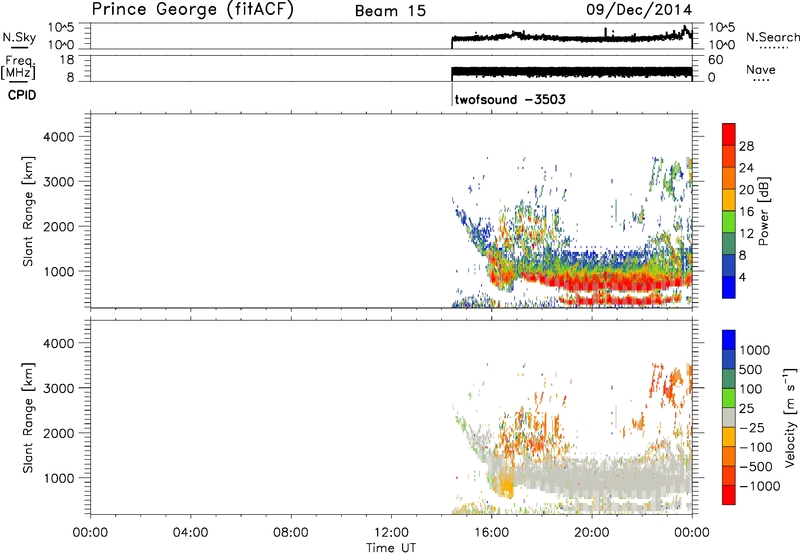Select the bright green 25-100 Velocity swatch
The width and height of the screenshot is (800, 554).
click(729, 398)
